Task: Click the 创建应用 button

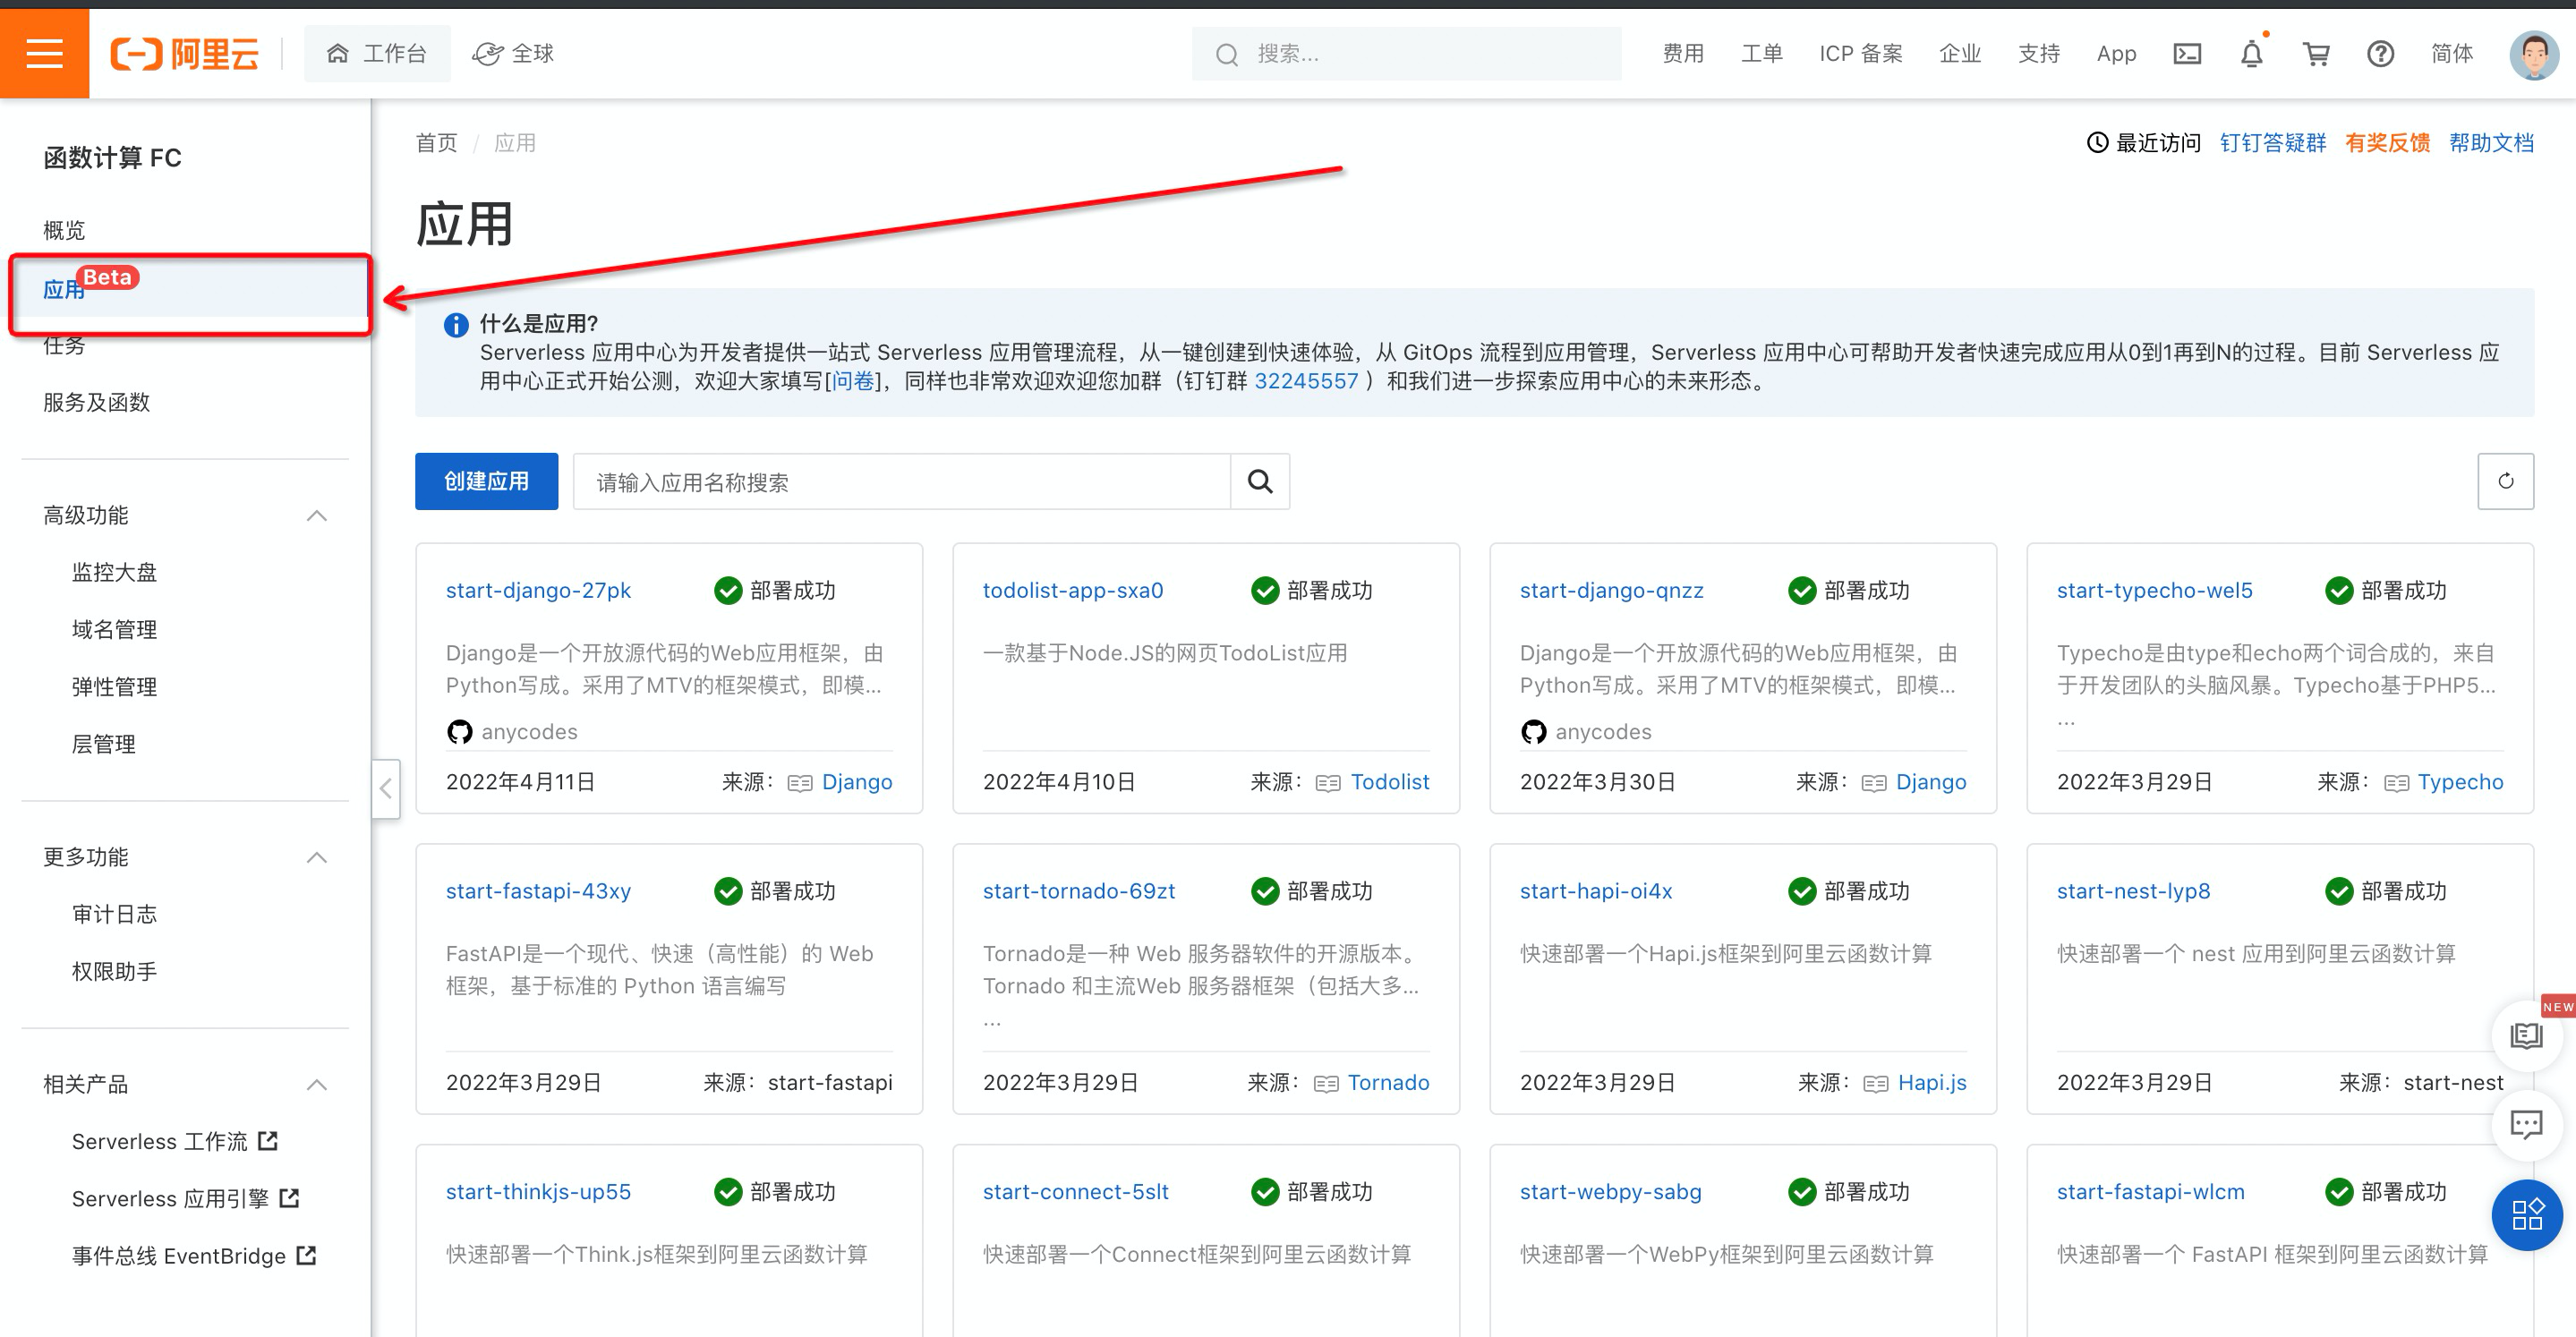Action: [486, 481]
